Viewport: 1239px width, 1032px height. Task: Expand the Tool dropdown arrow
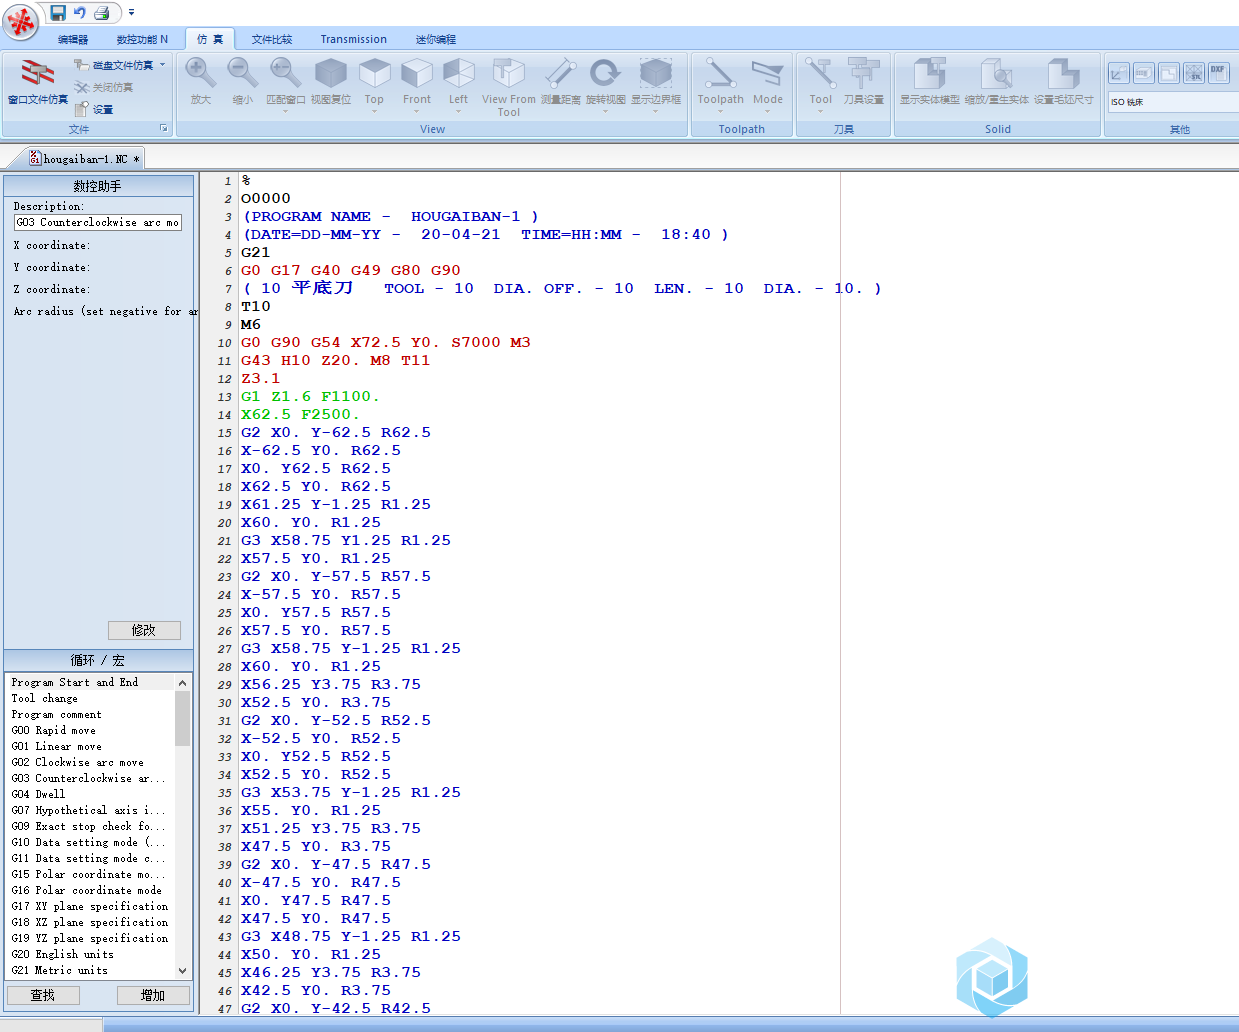821,111
